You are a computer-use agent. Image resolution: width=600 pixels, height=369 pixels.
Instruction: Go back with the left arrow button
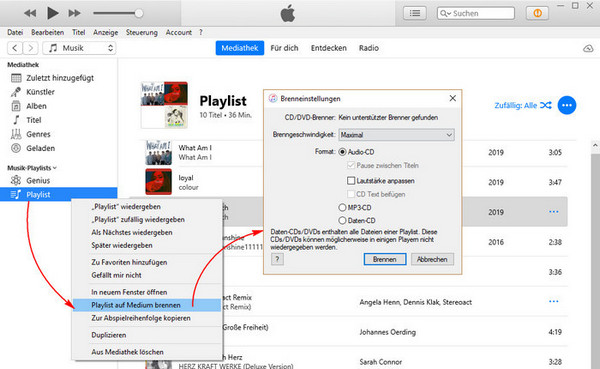pos(15,48)
